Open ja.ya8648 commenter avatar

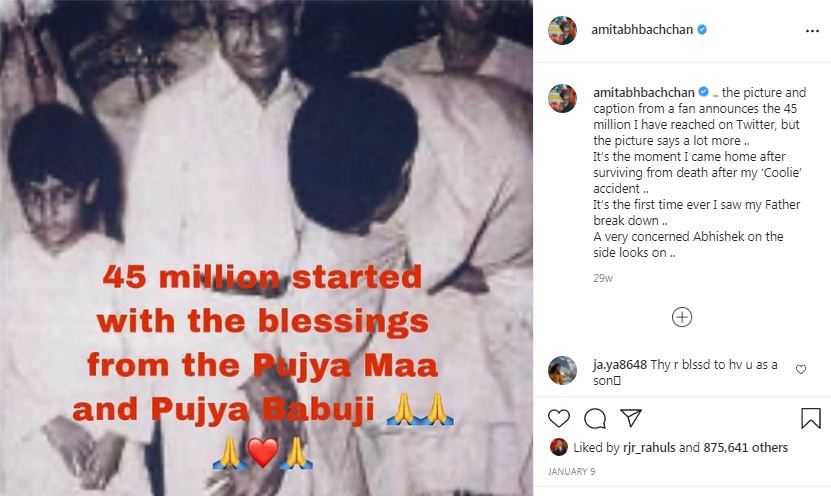coord(562,370)
